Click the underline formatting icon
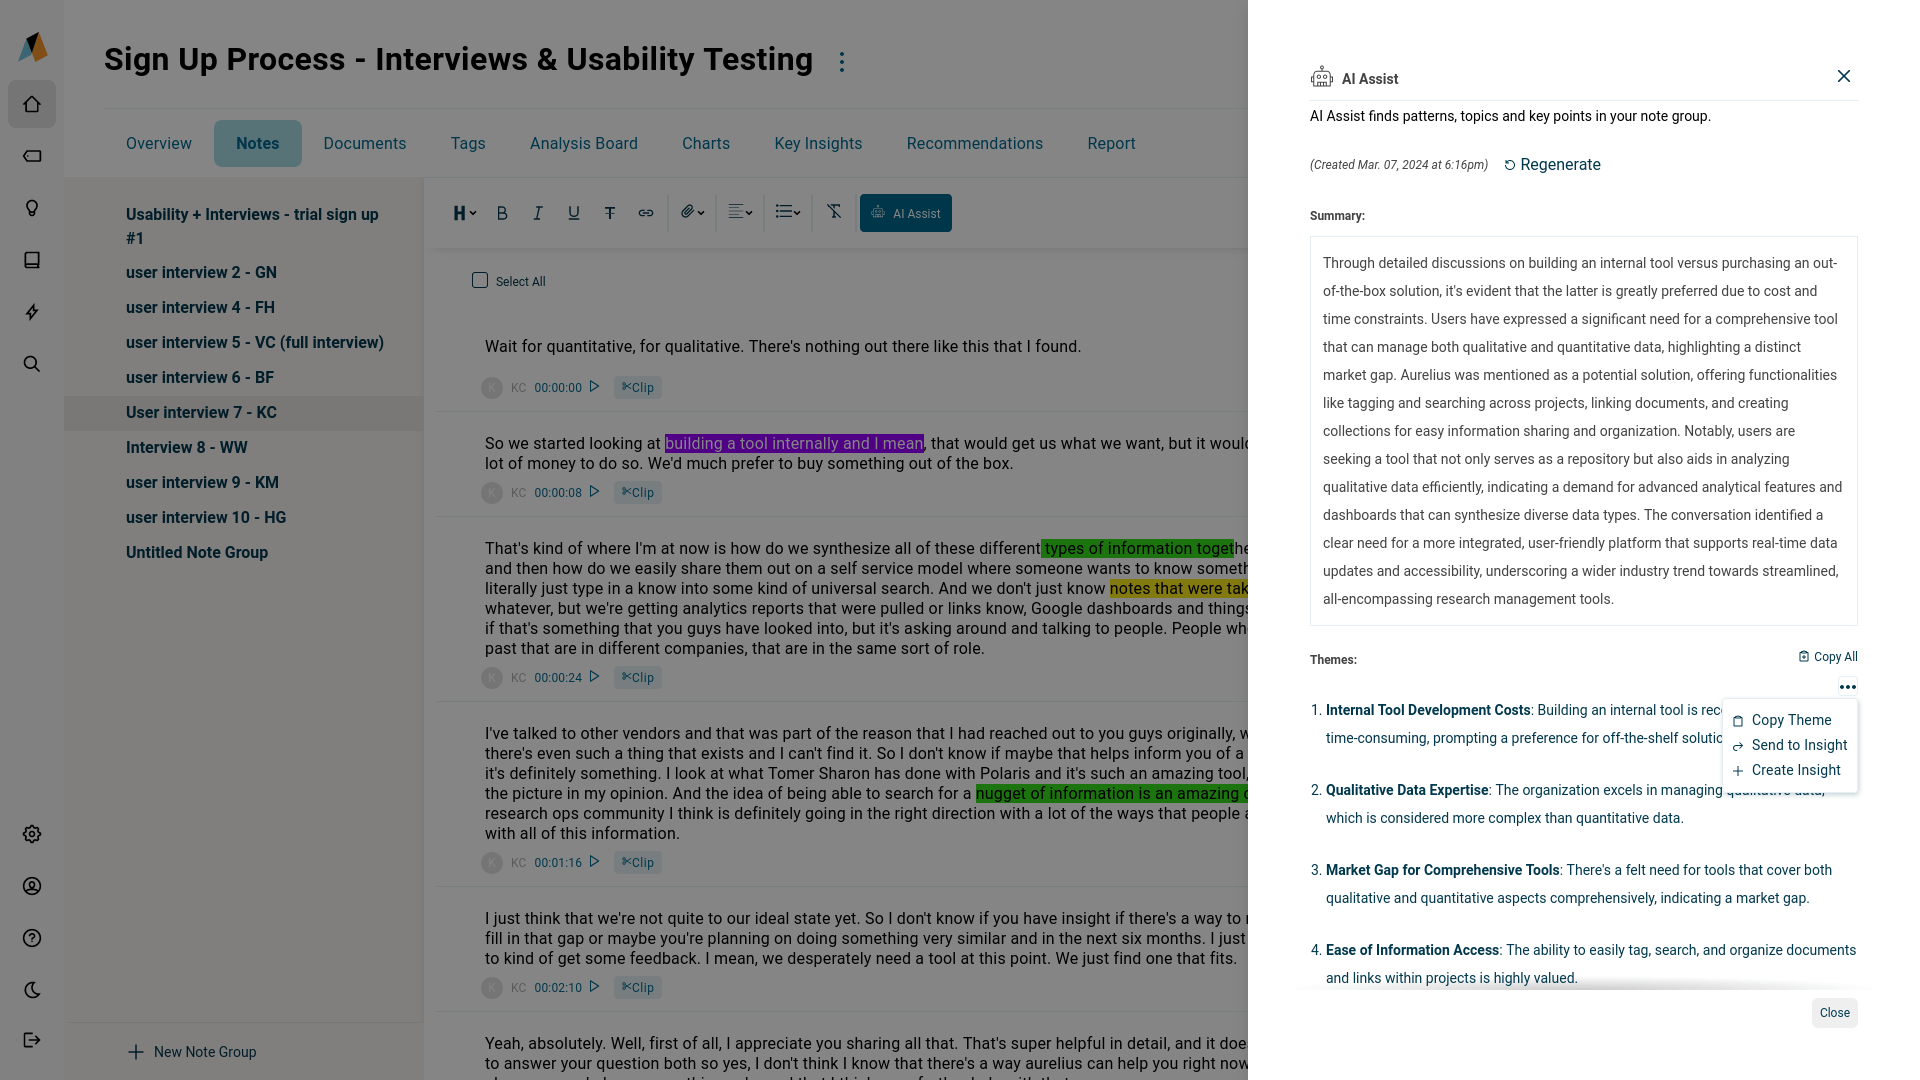The height and width of the screenshot is (1080, 1920). point(572,212)
